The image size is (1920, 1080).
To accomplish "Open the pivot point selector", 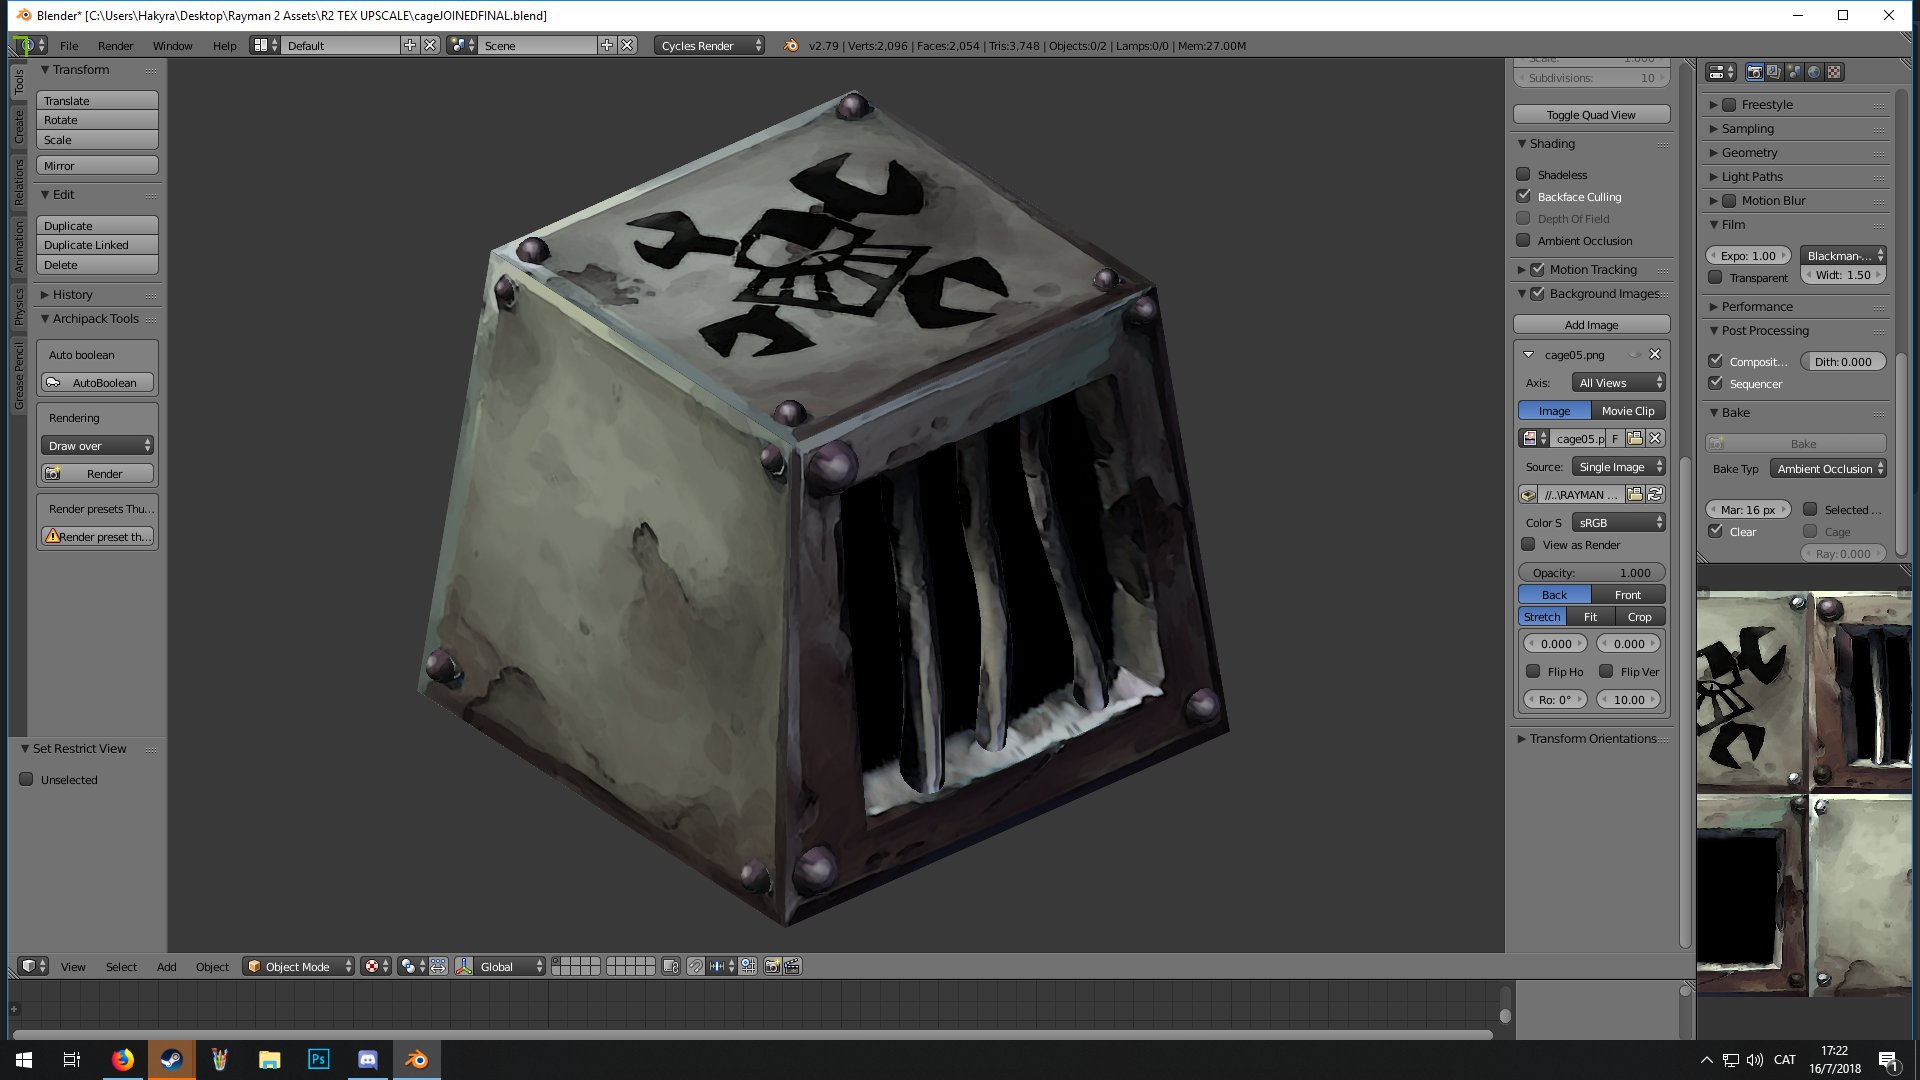I will (412, 966).
